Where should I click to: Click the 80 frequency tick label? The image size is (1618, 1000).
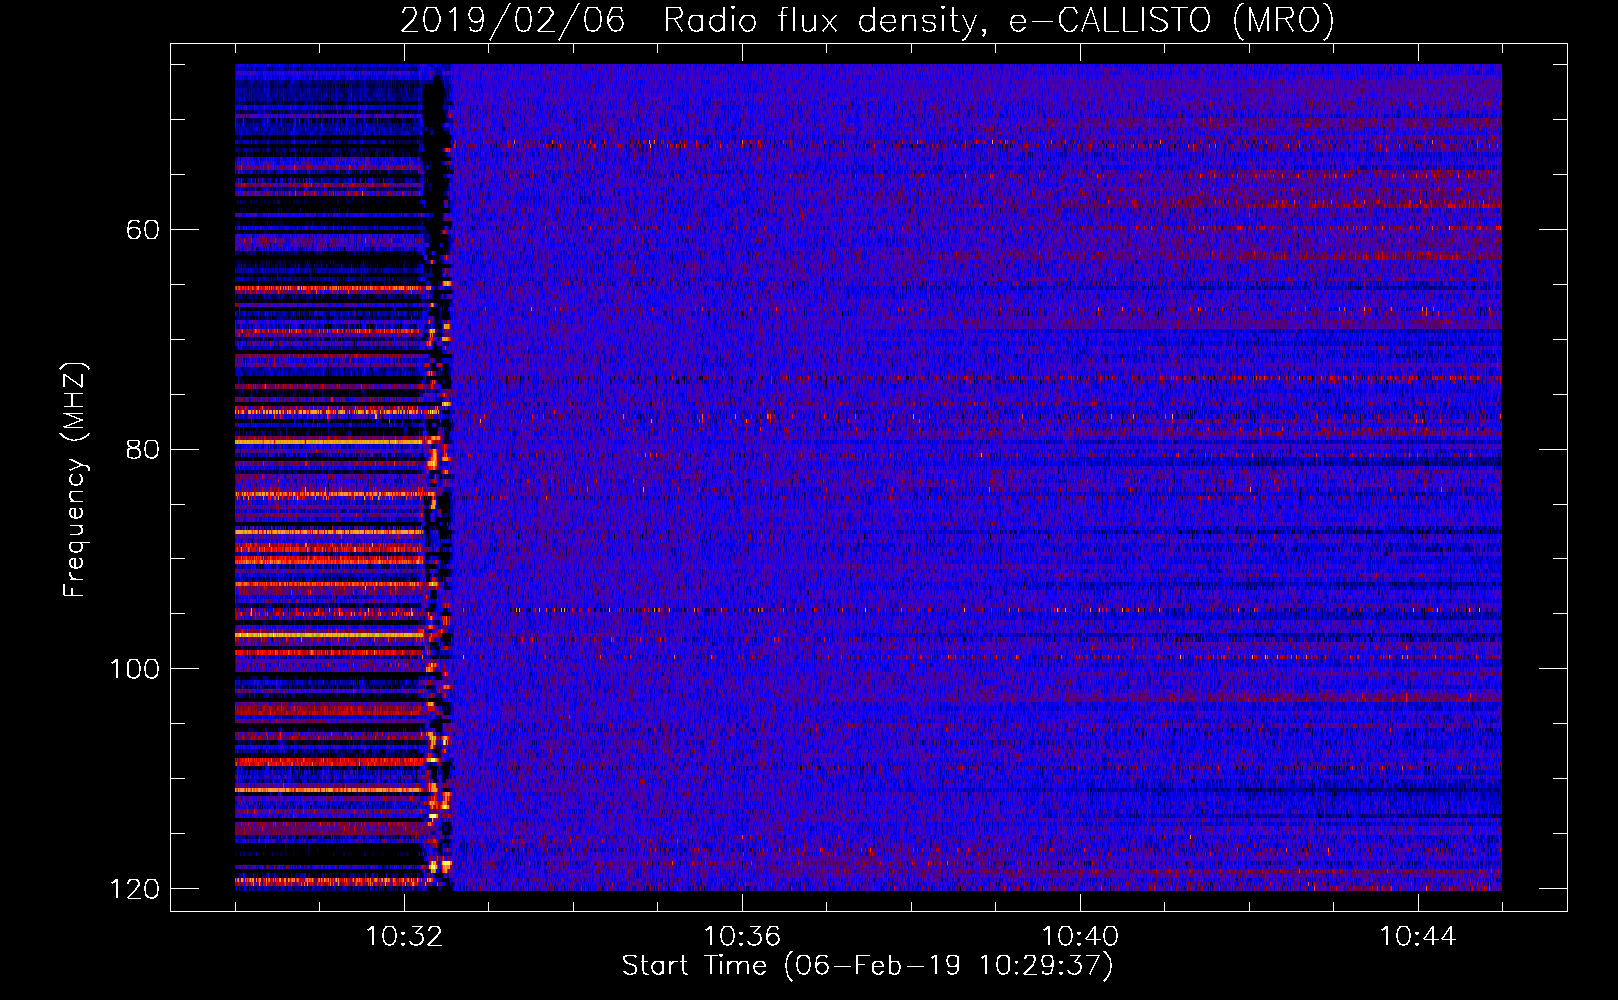click(x=143, y=449)
